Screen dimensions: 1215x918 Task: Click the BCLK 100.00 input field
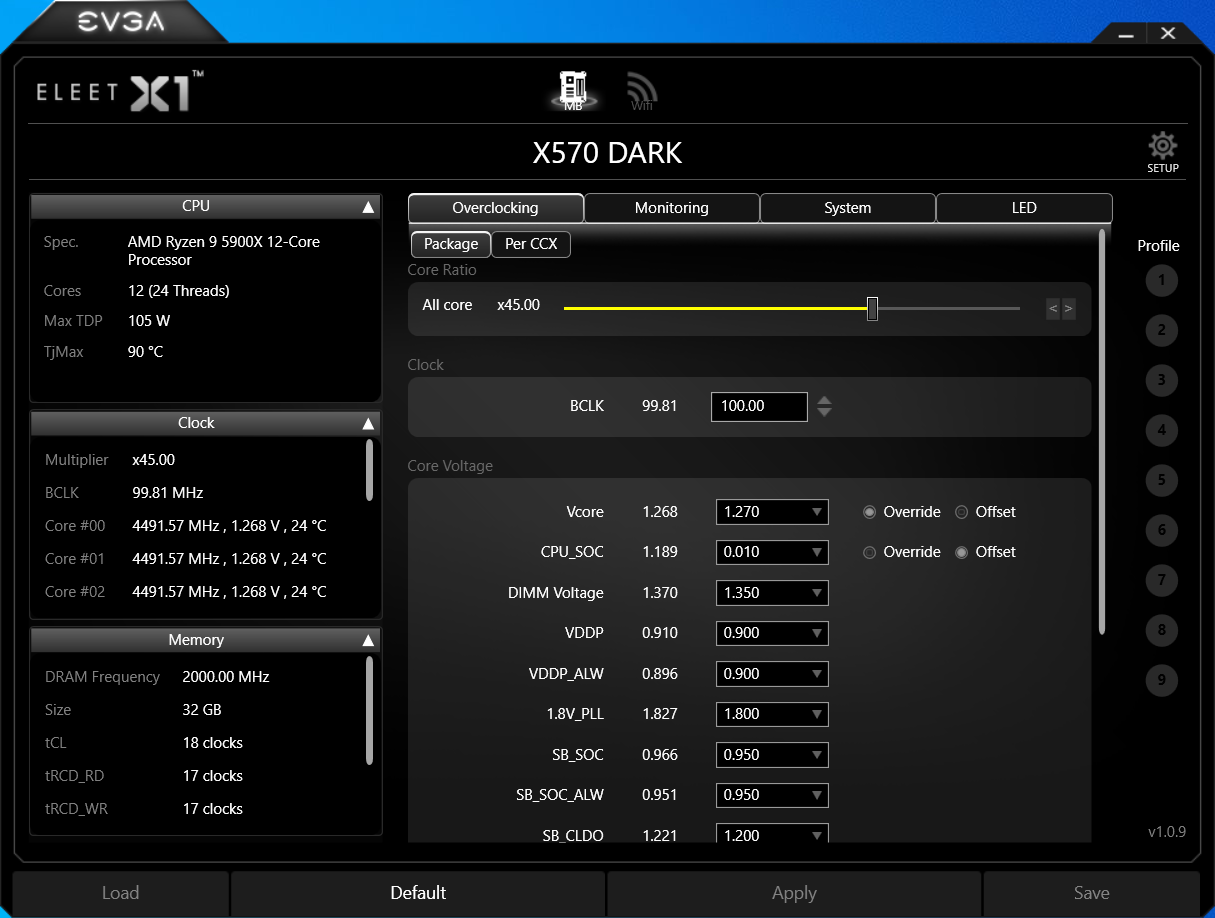pyautogui.click(x=759, y=407)
